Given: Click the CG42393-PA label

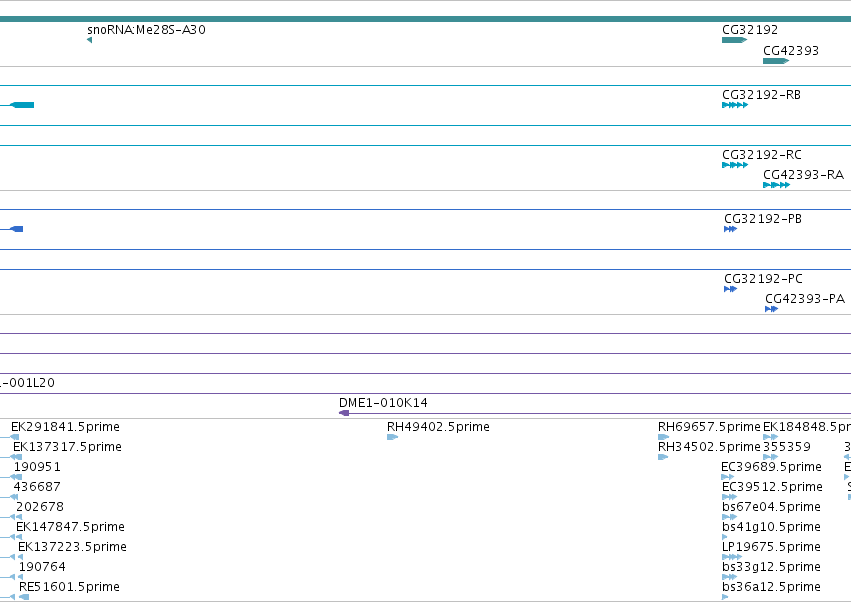Looking at the screenshot, I should coord(805,299).
